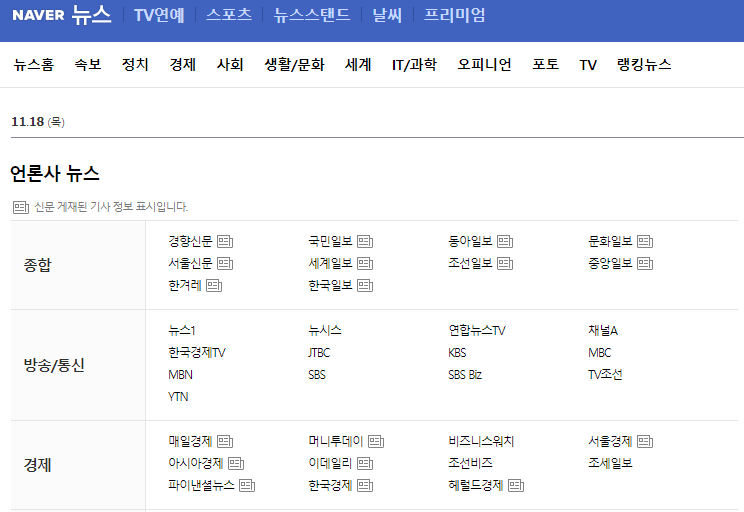Image resolution: width=744 pixels, height=512 pixels.
Task: Click newspaper icon beside 헤럴드경제
Action: coord(516,486)
